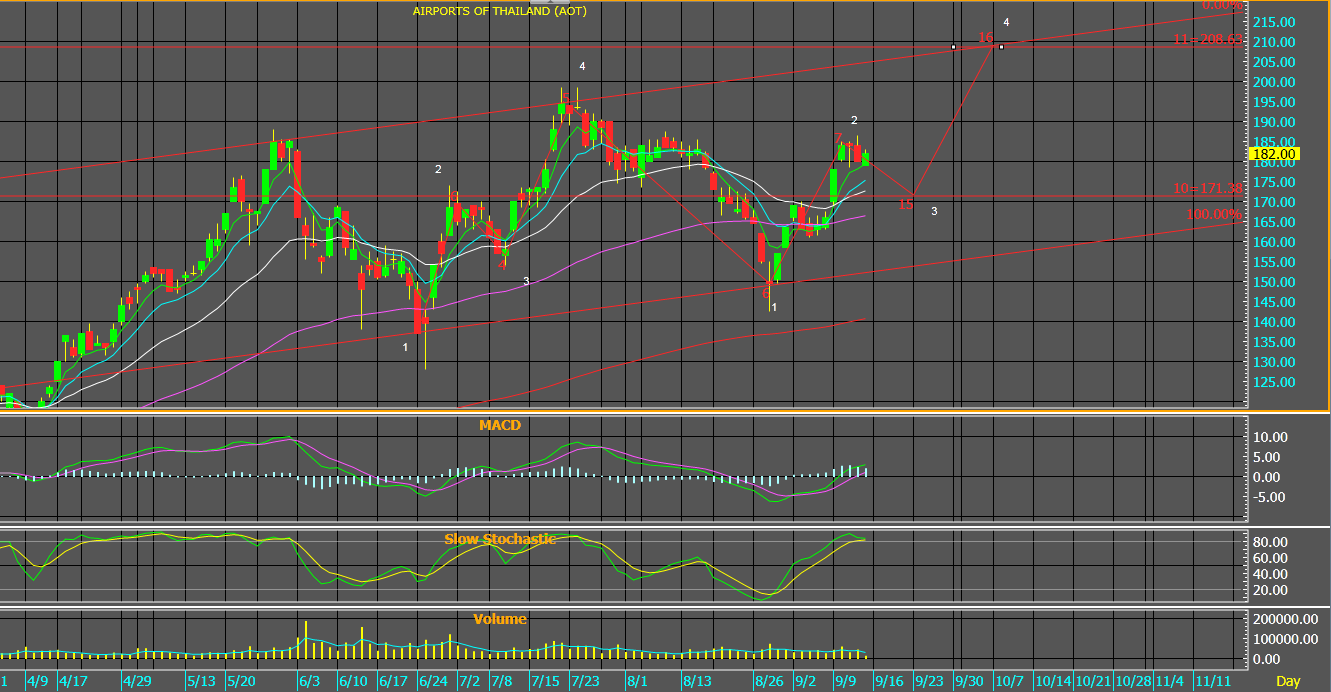The width and height of the screenshot is (1331, 692).
Task: Select the Volume panel label
Action: point(500,619)
